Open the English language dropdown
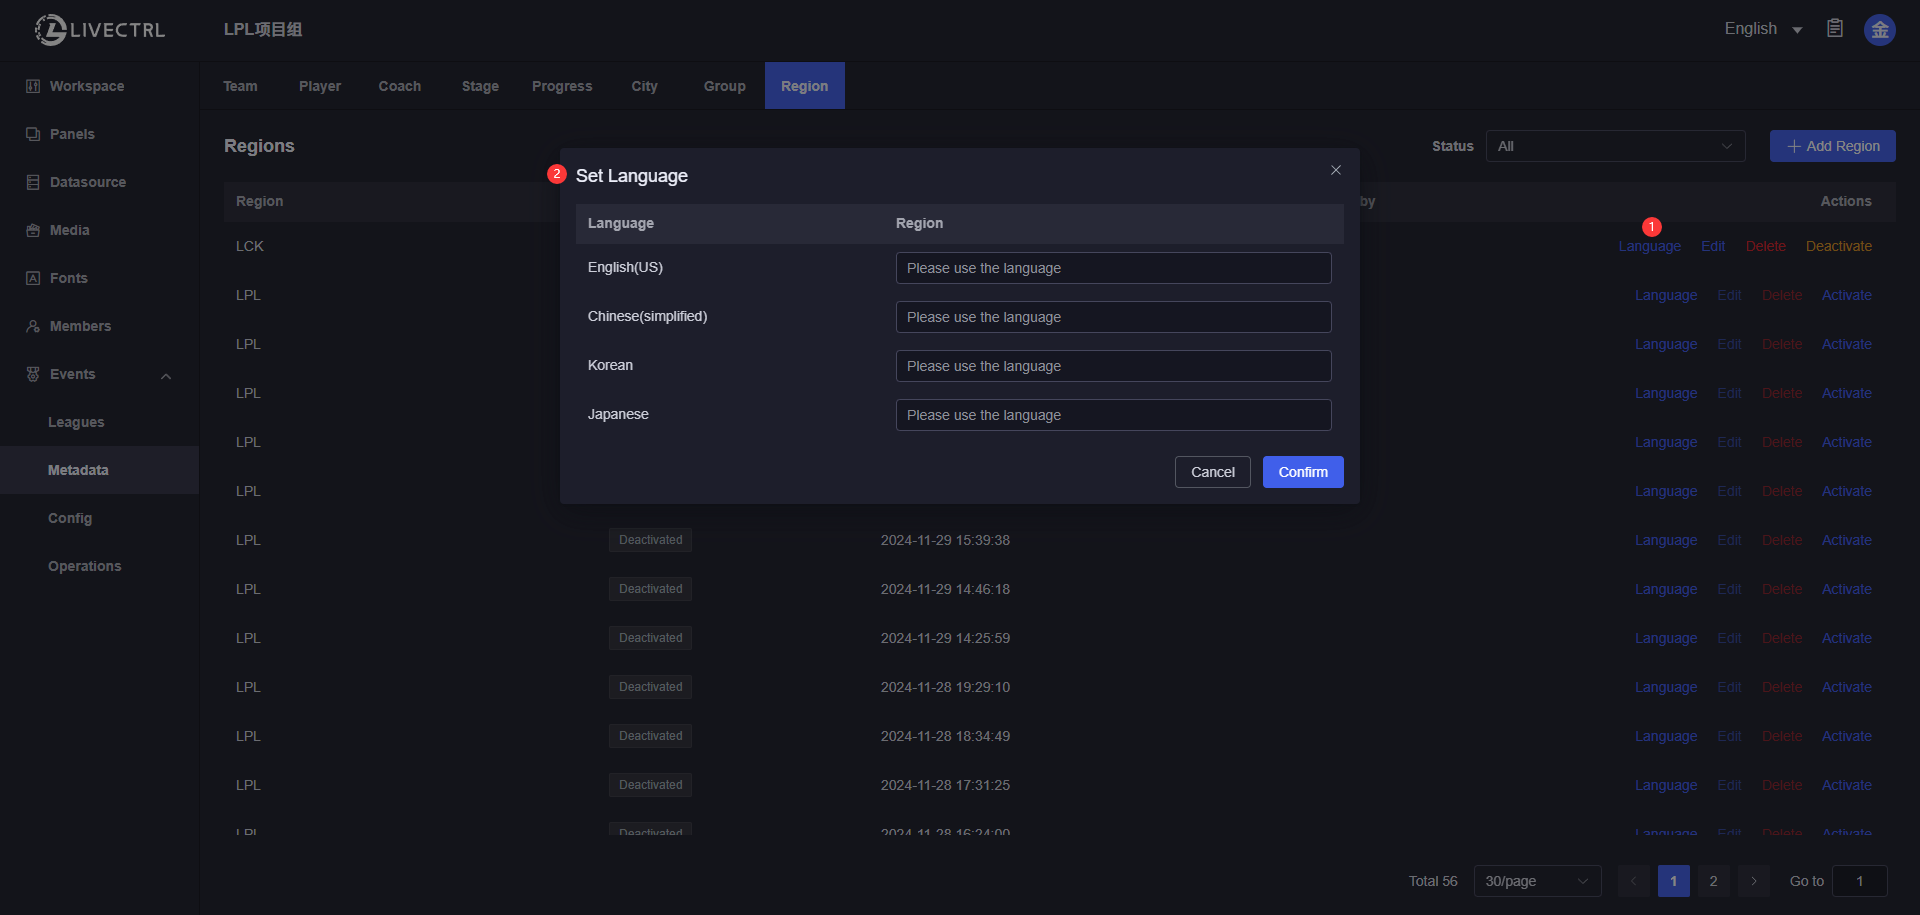Screen dimensions: 1920x915 [x=1763, y=29]
